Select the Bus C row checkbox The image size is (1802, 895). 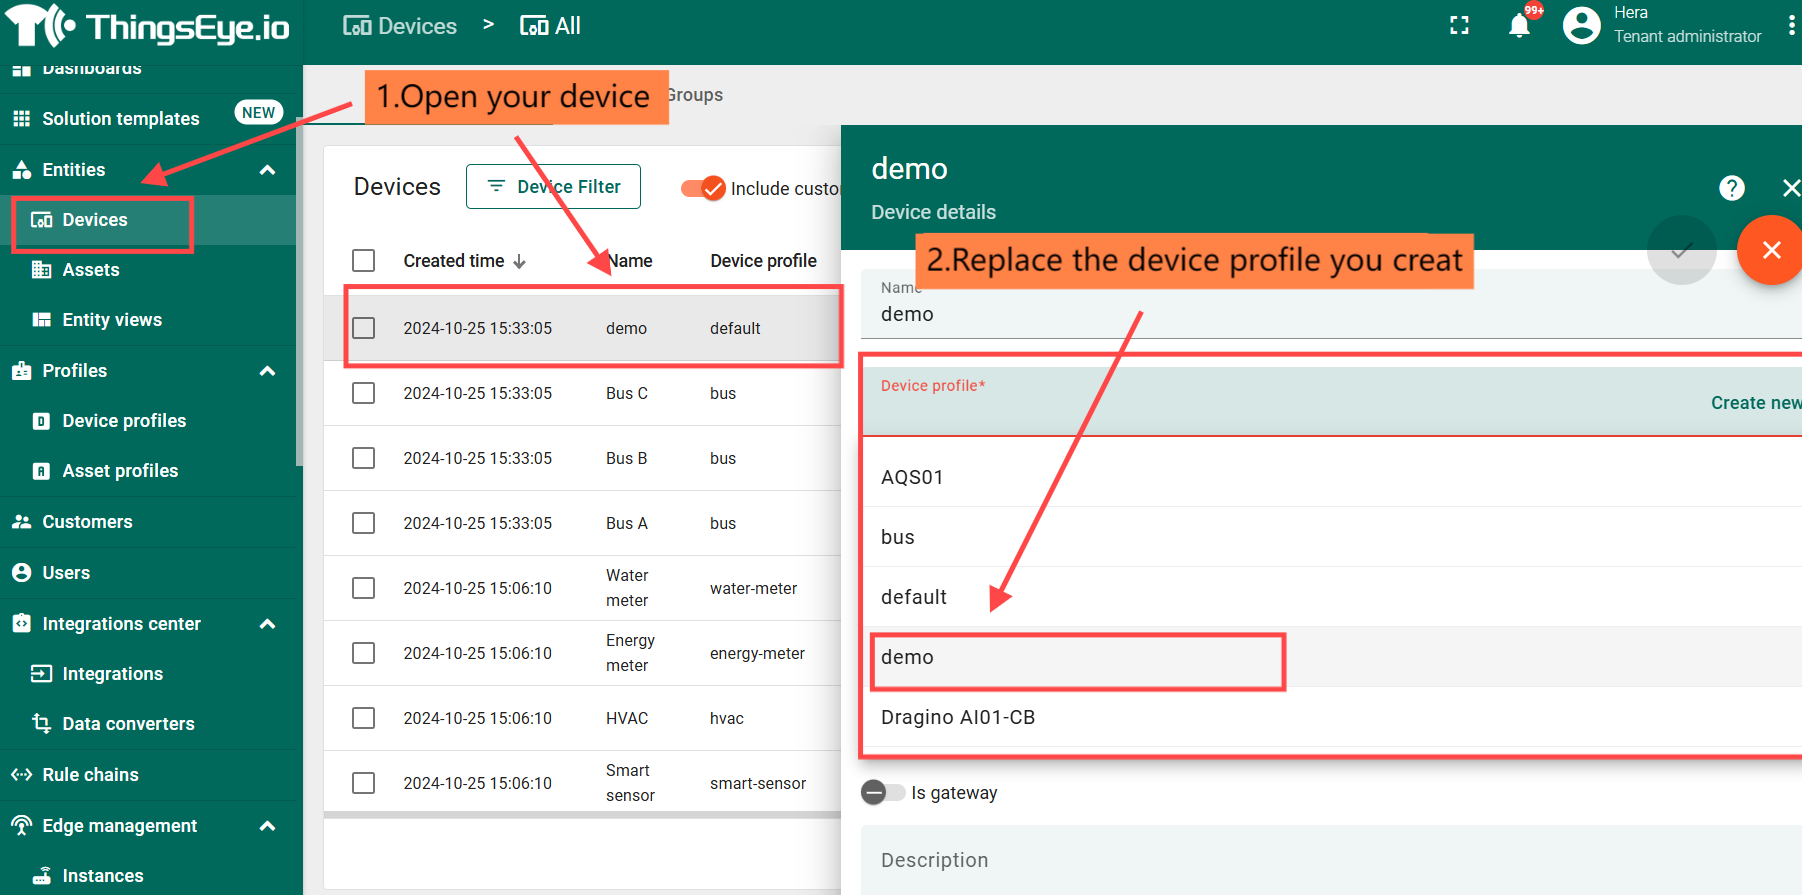[x=364, y=393]
